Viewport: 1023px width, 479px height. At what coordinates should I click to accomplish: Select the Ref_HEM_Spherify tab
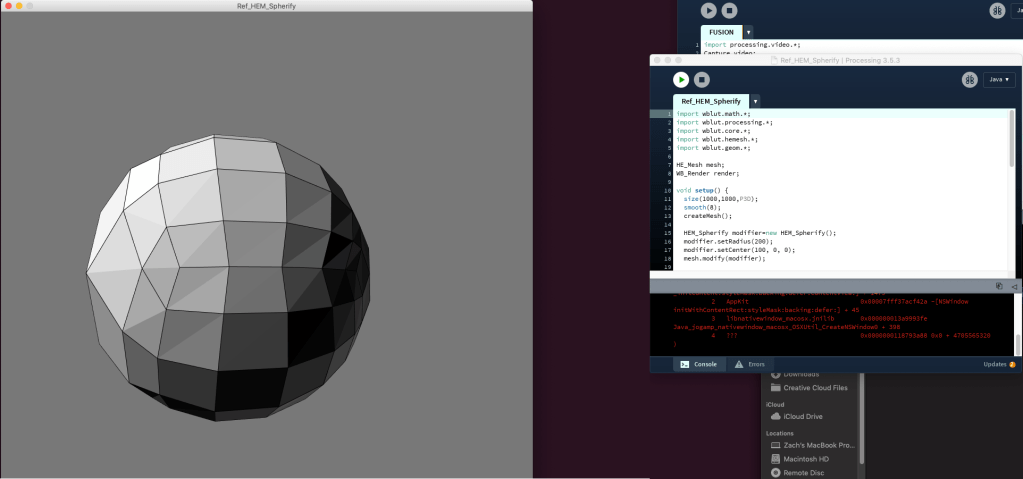click(711, 101)
